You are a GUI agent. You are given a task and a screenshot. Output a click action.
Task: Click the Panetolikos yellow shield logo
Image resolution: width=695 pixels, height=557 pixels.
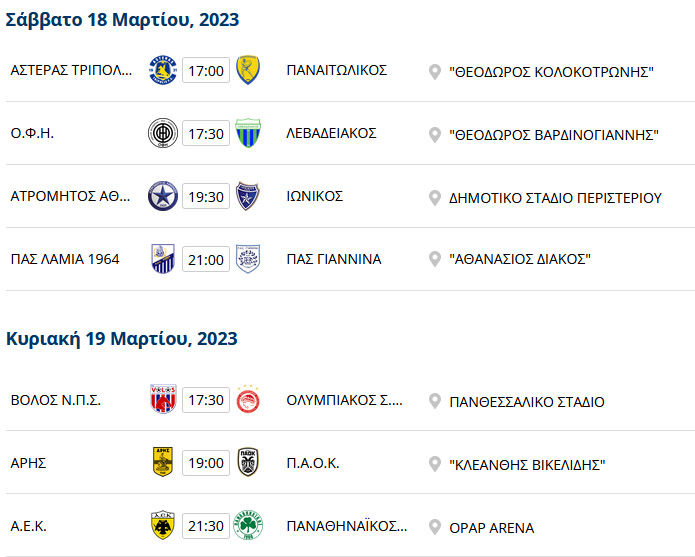click(x=248, y=70)
